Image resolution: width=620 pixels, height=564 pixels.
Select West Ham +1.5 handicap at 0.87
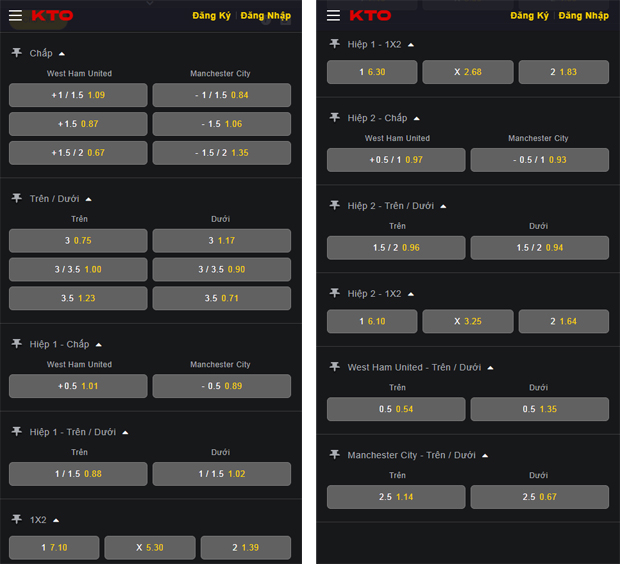point(78,124)
